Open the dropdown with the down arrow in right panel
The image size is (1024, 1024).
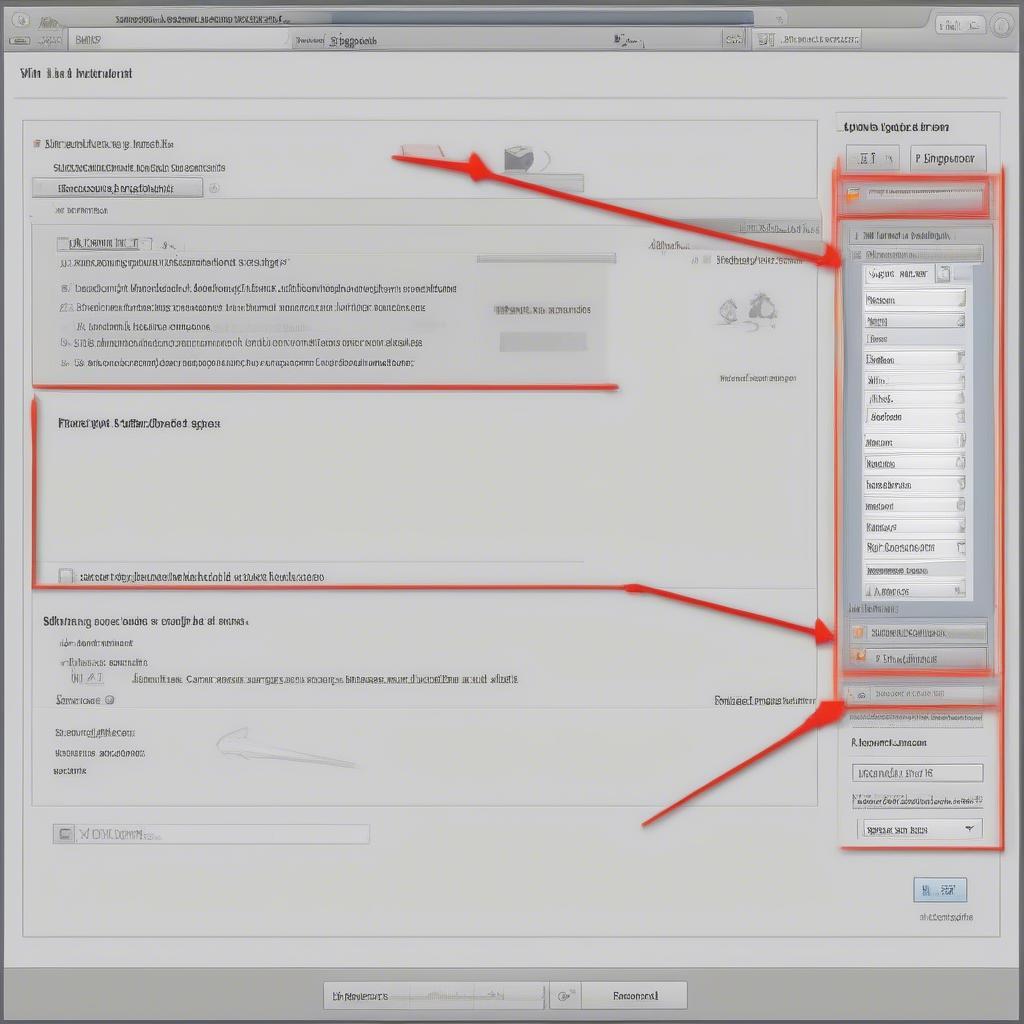point(920,829)
